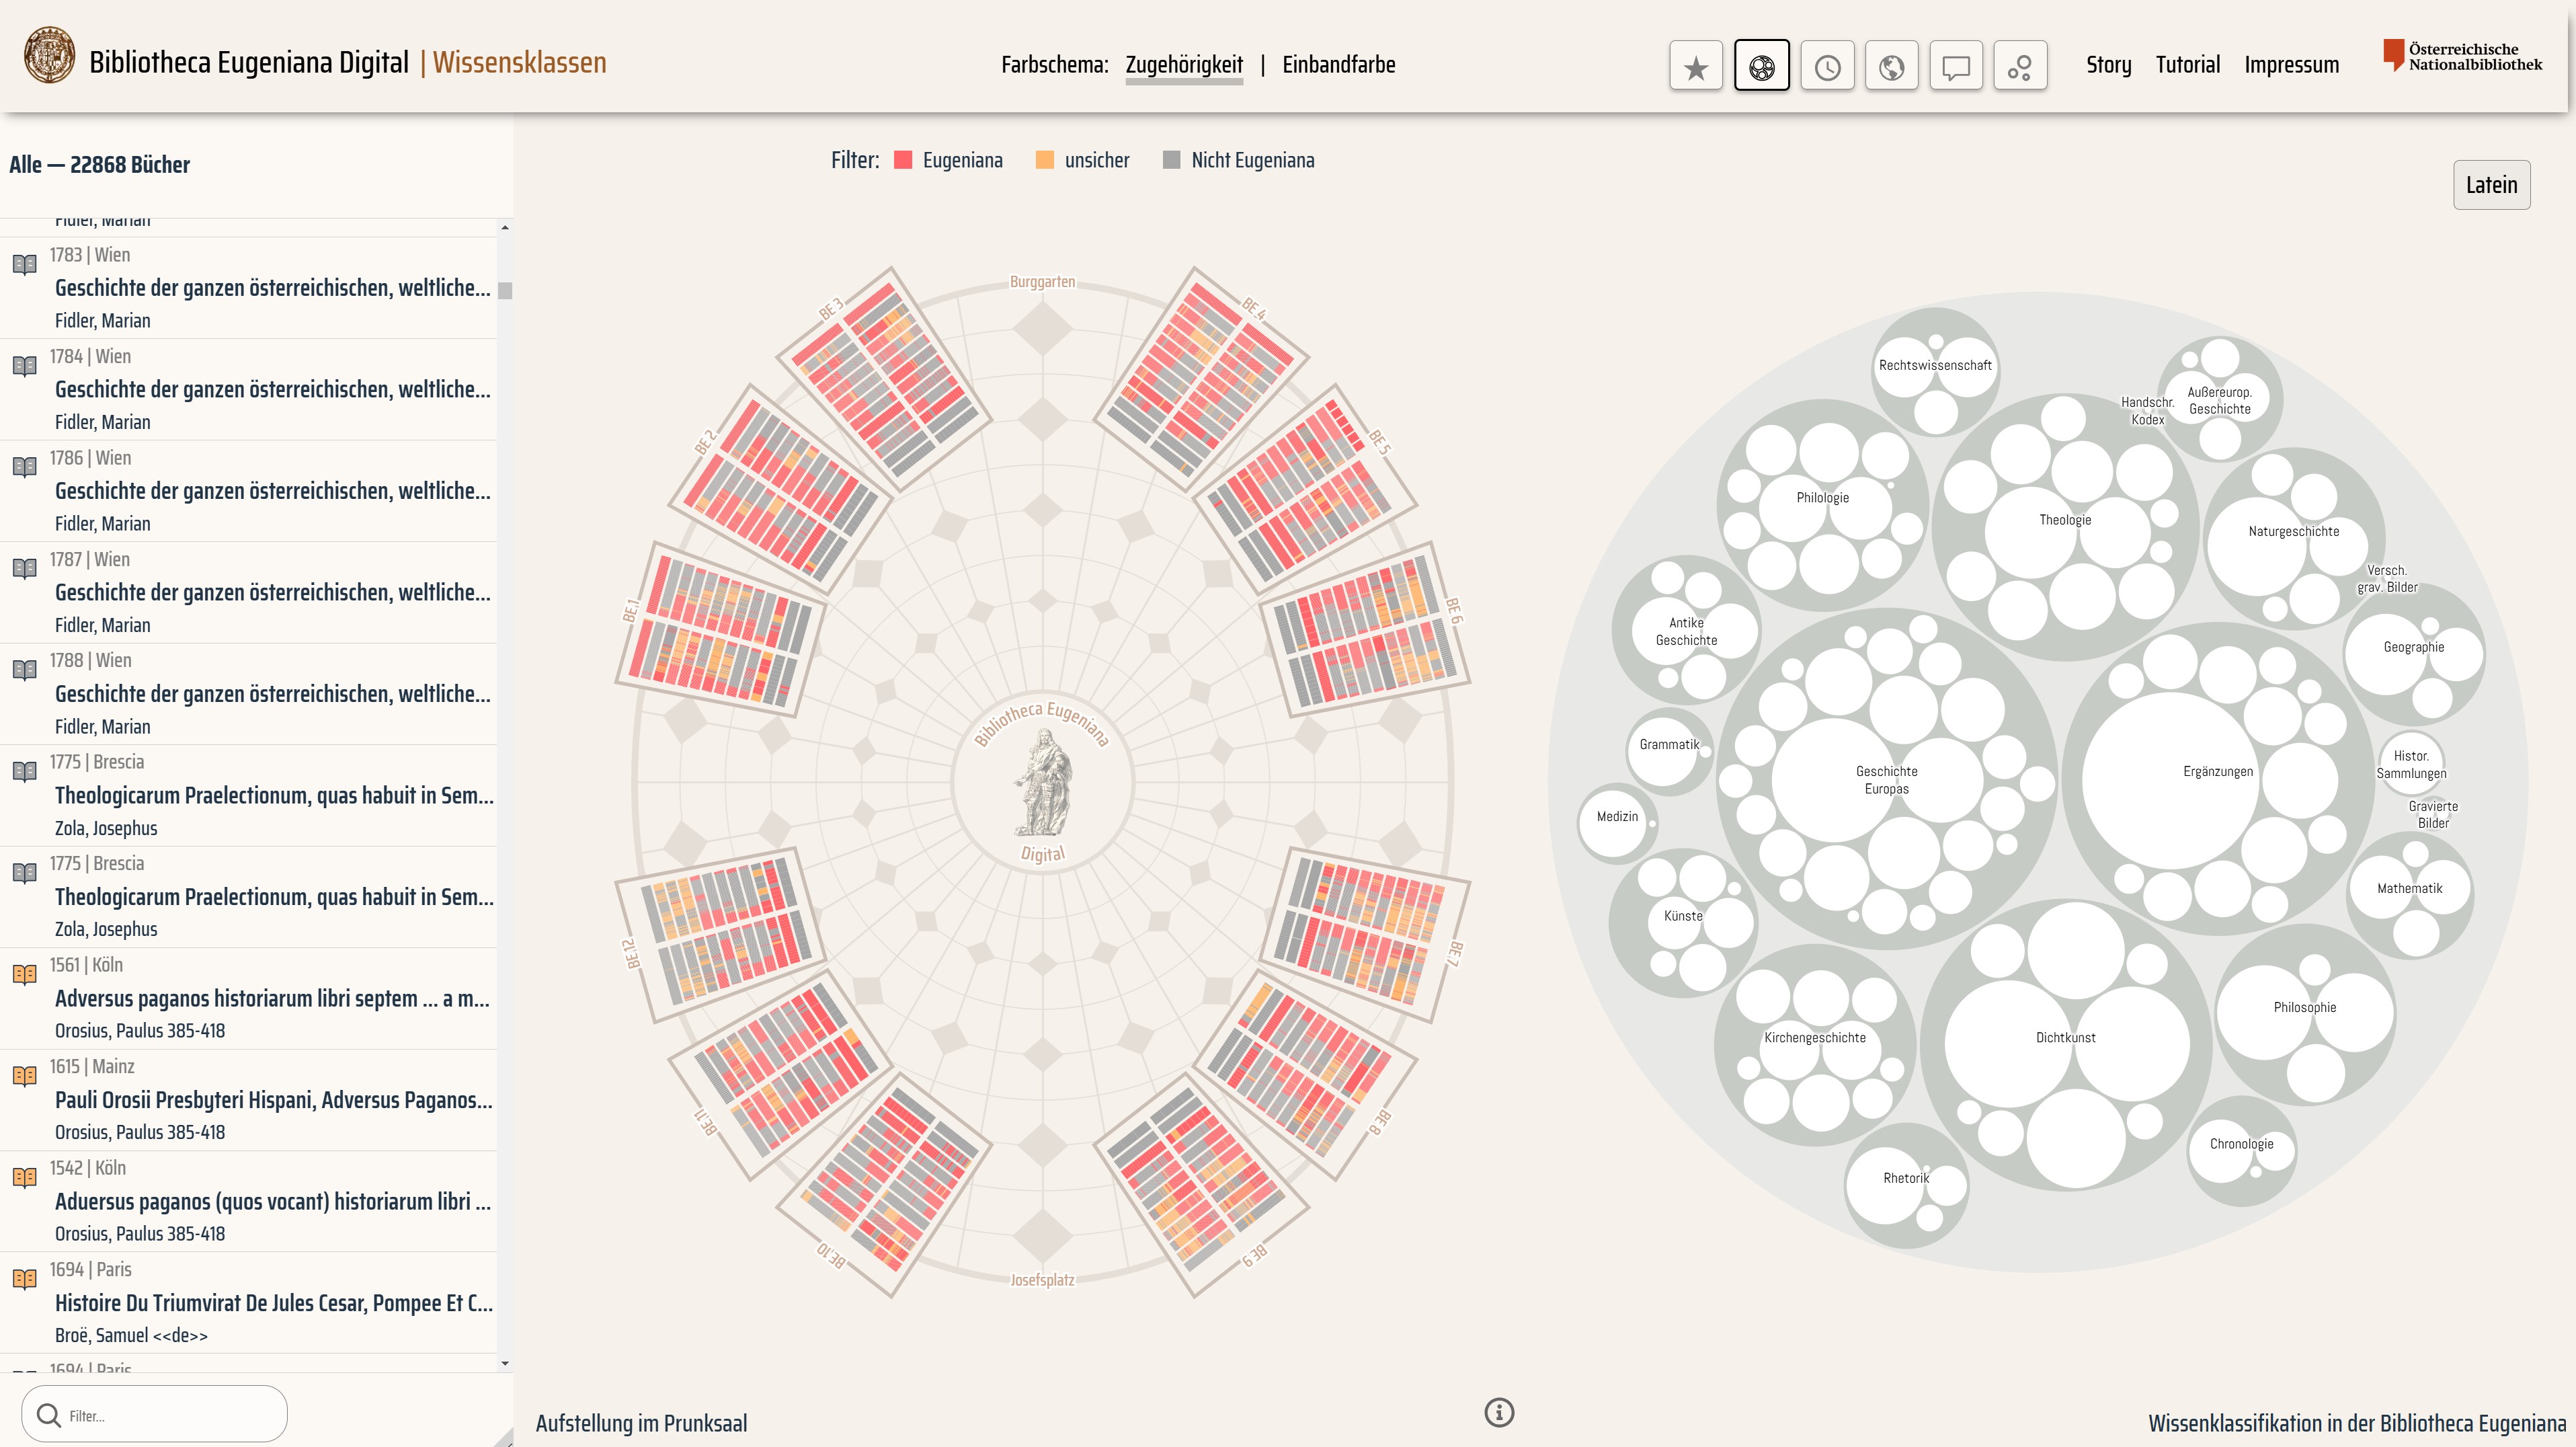Toggle the Nicht Eugeniana filter
This screenshot has height=1447, width=2576.
pos(1252,160)
